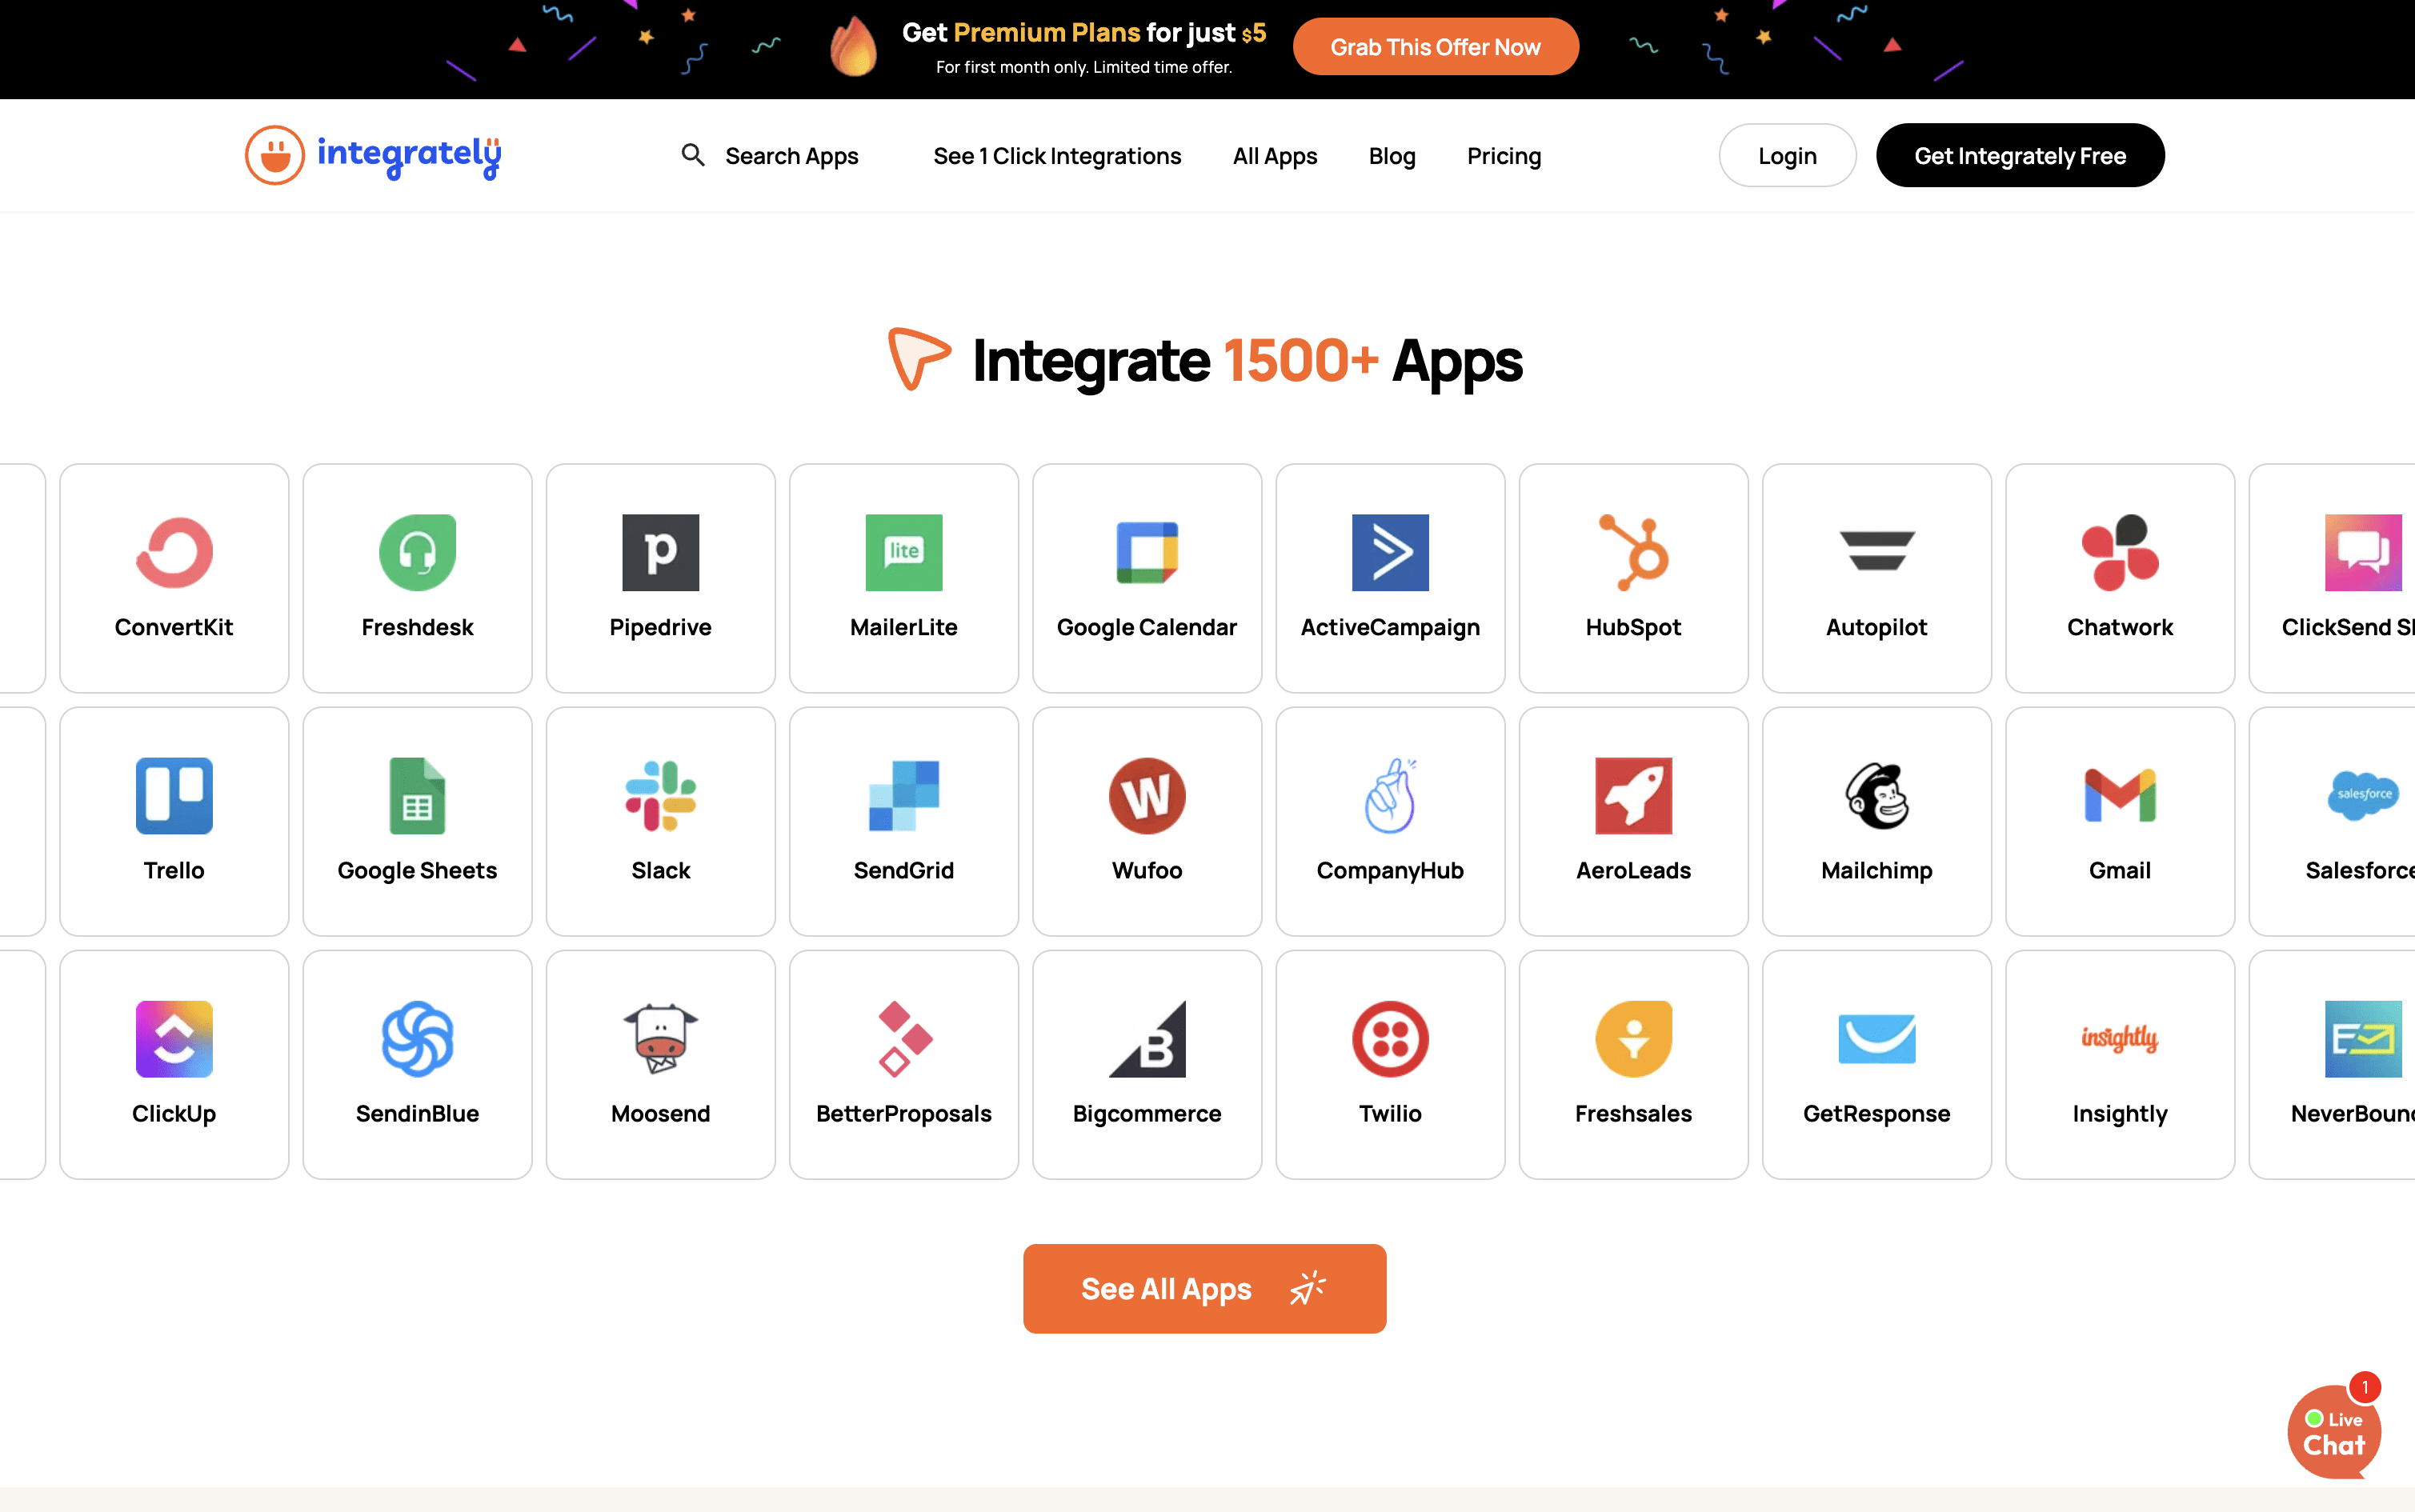This screenshot has width=2415, height=1512.
Task: Click the Login button
Action: coord(1787,155)
